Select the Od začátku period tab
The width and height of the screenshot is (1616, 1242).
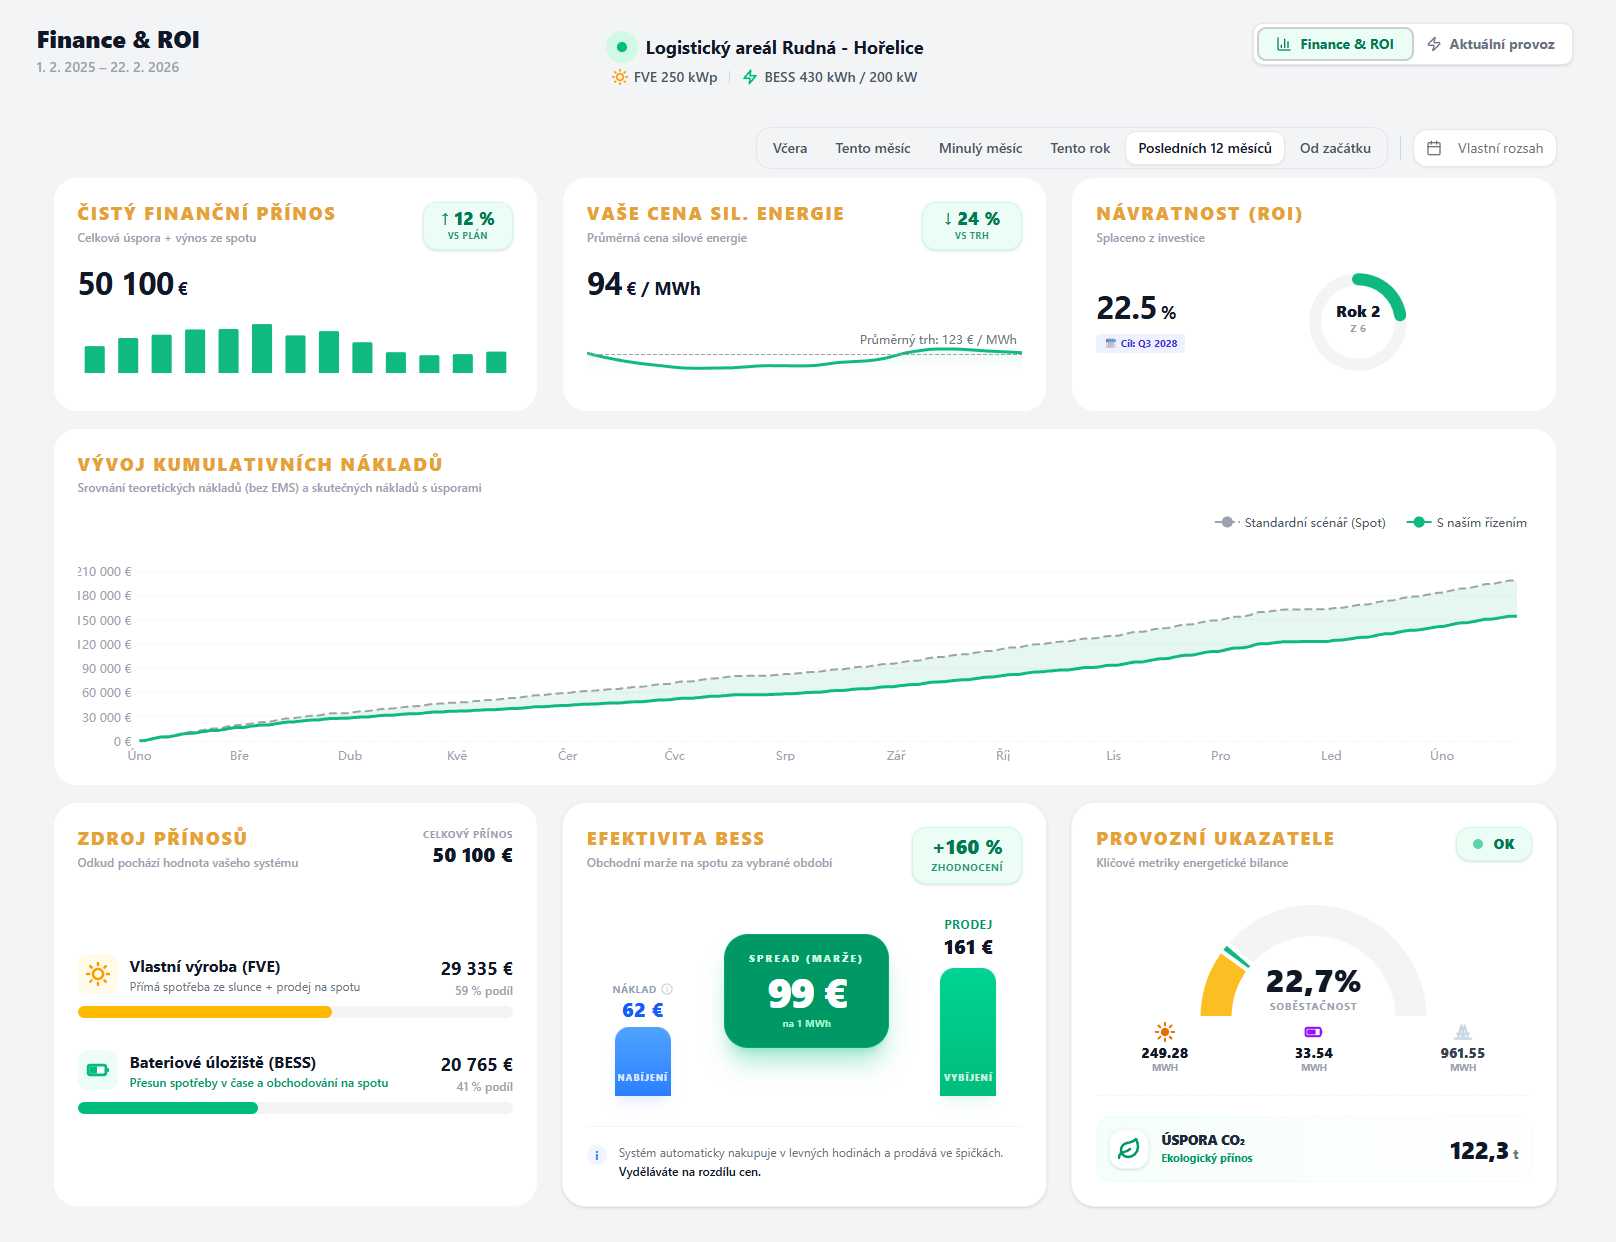point(1335,148)
